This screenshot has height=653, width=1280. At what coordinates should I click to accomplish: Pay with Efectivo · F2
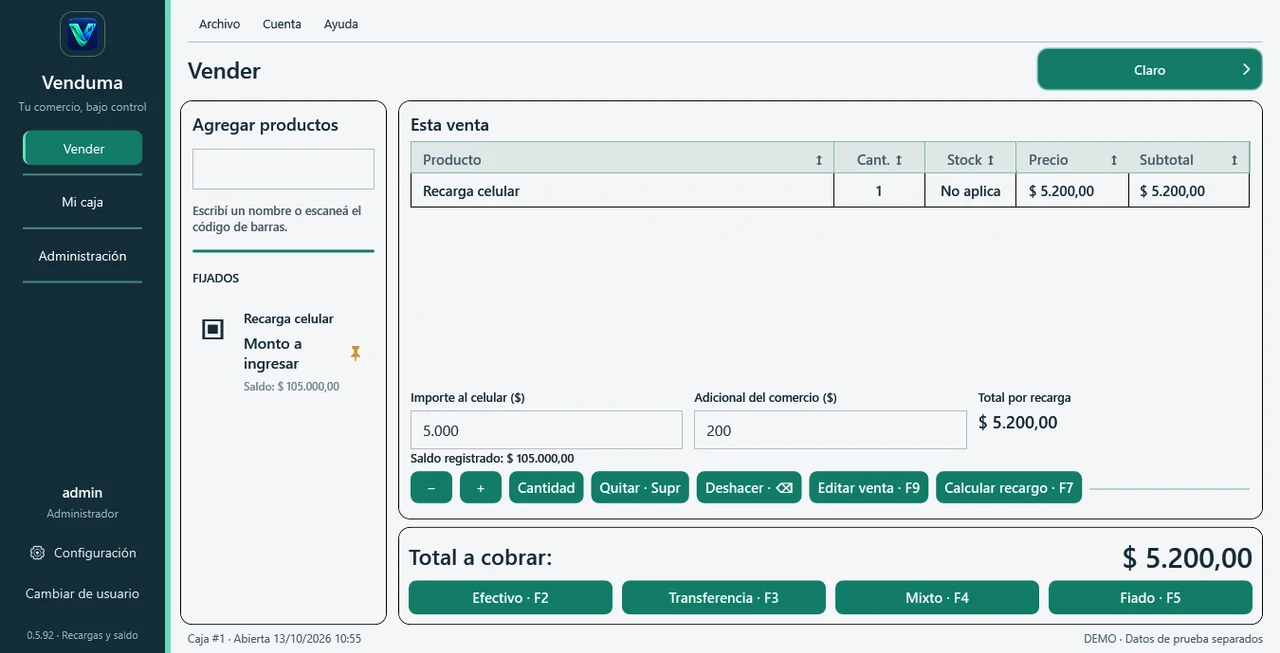(x=510, y=598)
